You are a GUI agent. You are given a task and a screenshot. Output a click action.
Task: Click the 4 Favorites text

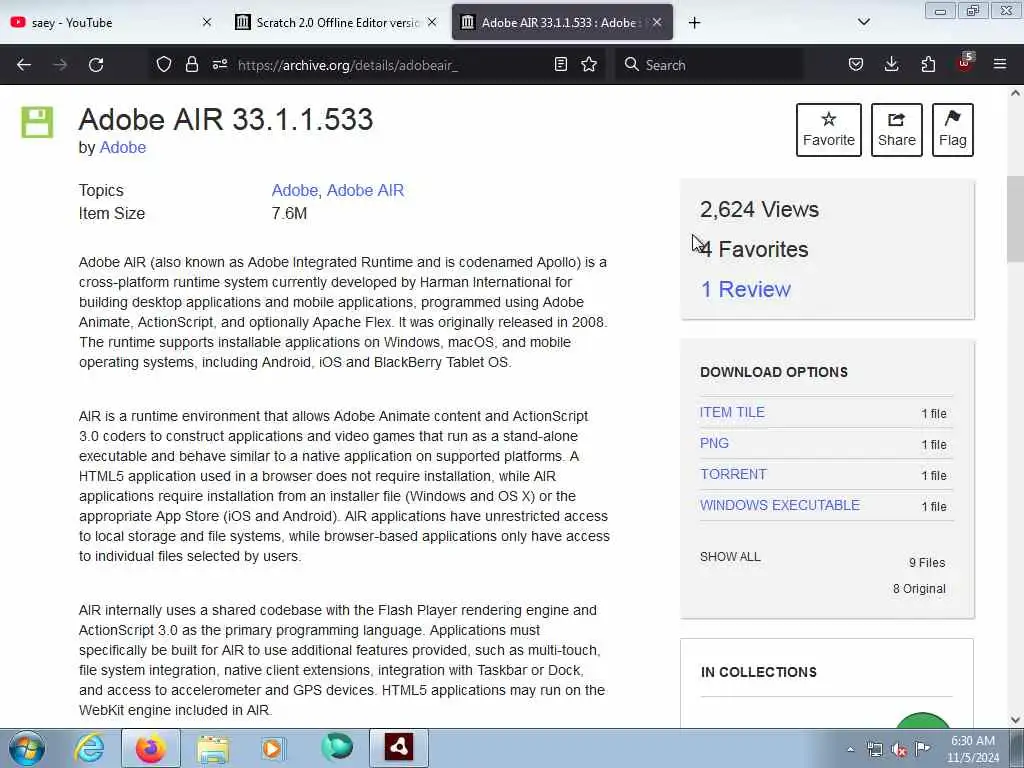click(754, 249)
